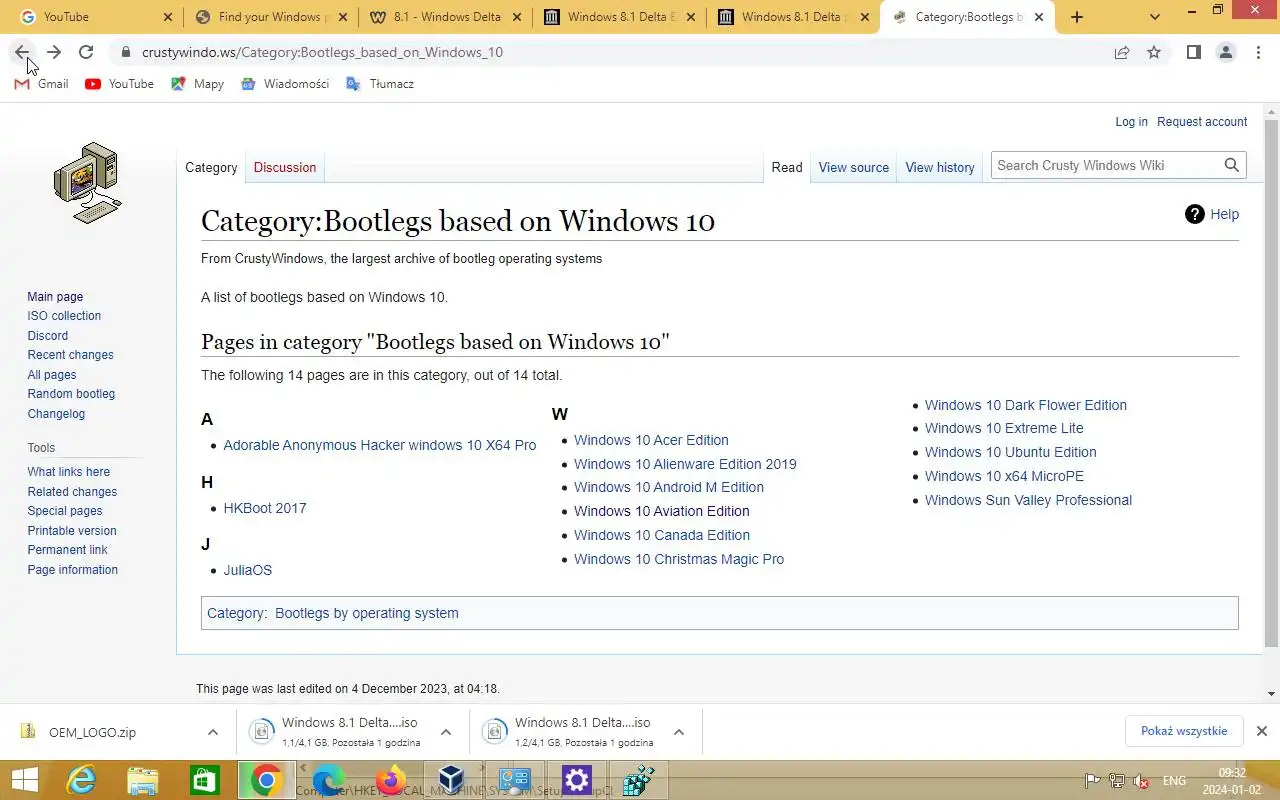
Task: Click the Request account link
Action: [1202, 122]
